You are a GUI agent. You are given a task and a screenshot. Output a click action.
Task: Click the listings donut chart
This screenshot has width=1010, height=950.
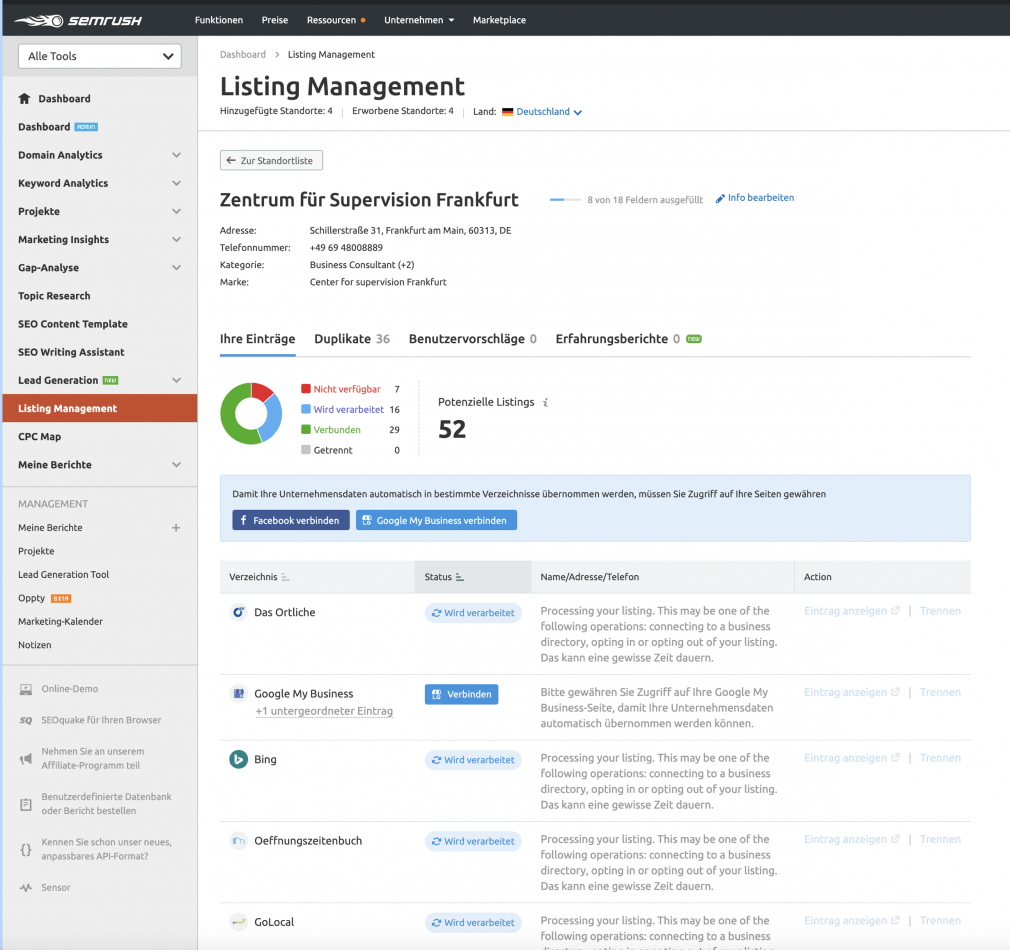pos(251,413)
